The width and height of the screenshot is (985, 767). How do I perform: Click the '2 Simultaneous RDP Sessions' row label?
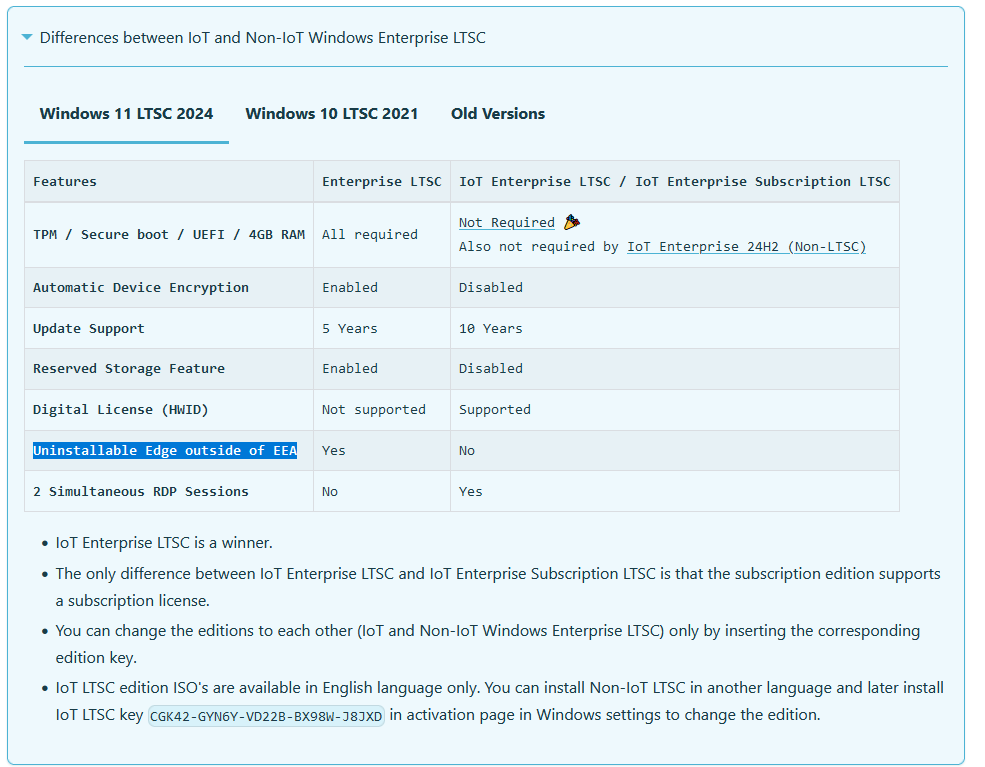[x=141, y=491]
